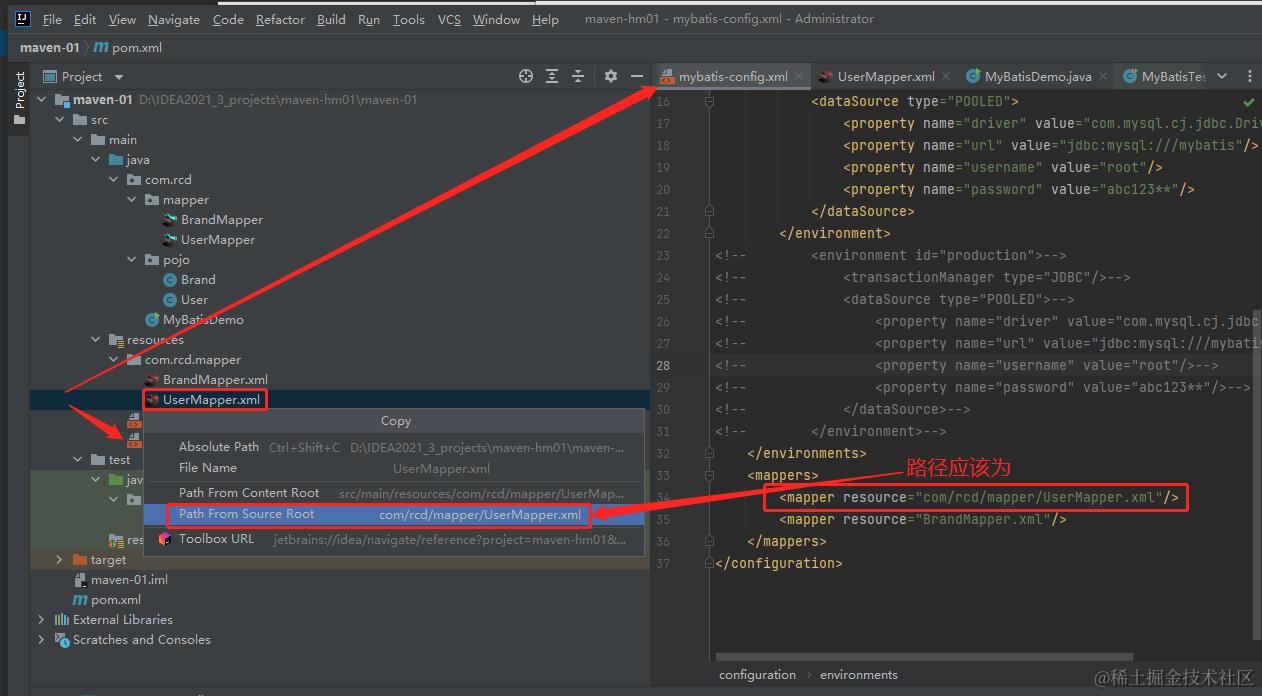This screenshot has height=696, width=1262.
Task: Switch to the MyBatisDemo.java tab
Action: 1038,76
